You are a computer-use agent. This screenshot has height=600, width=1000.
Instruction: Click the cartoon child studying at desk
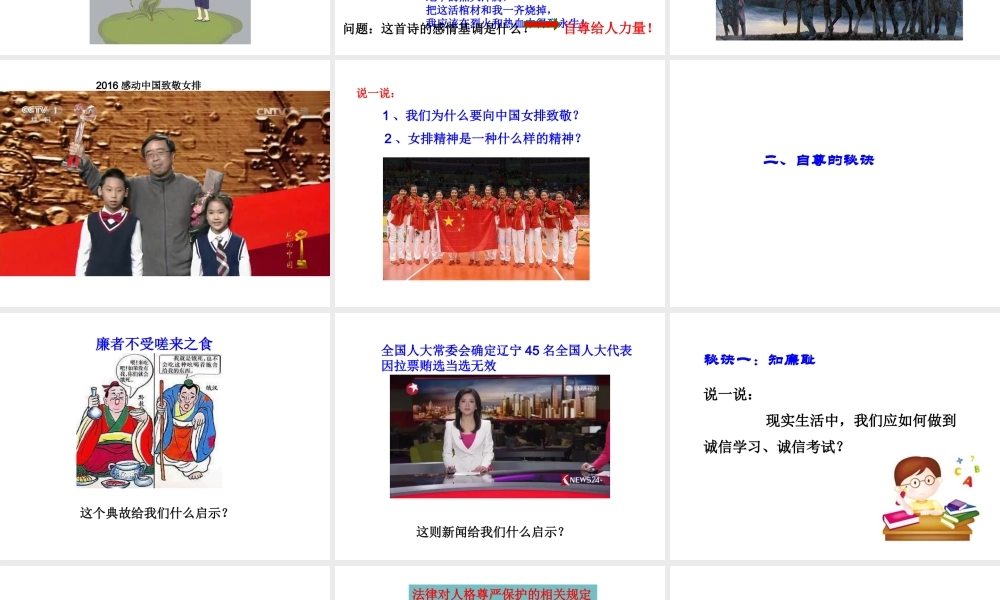pos(931,498)
